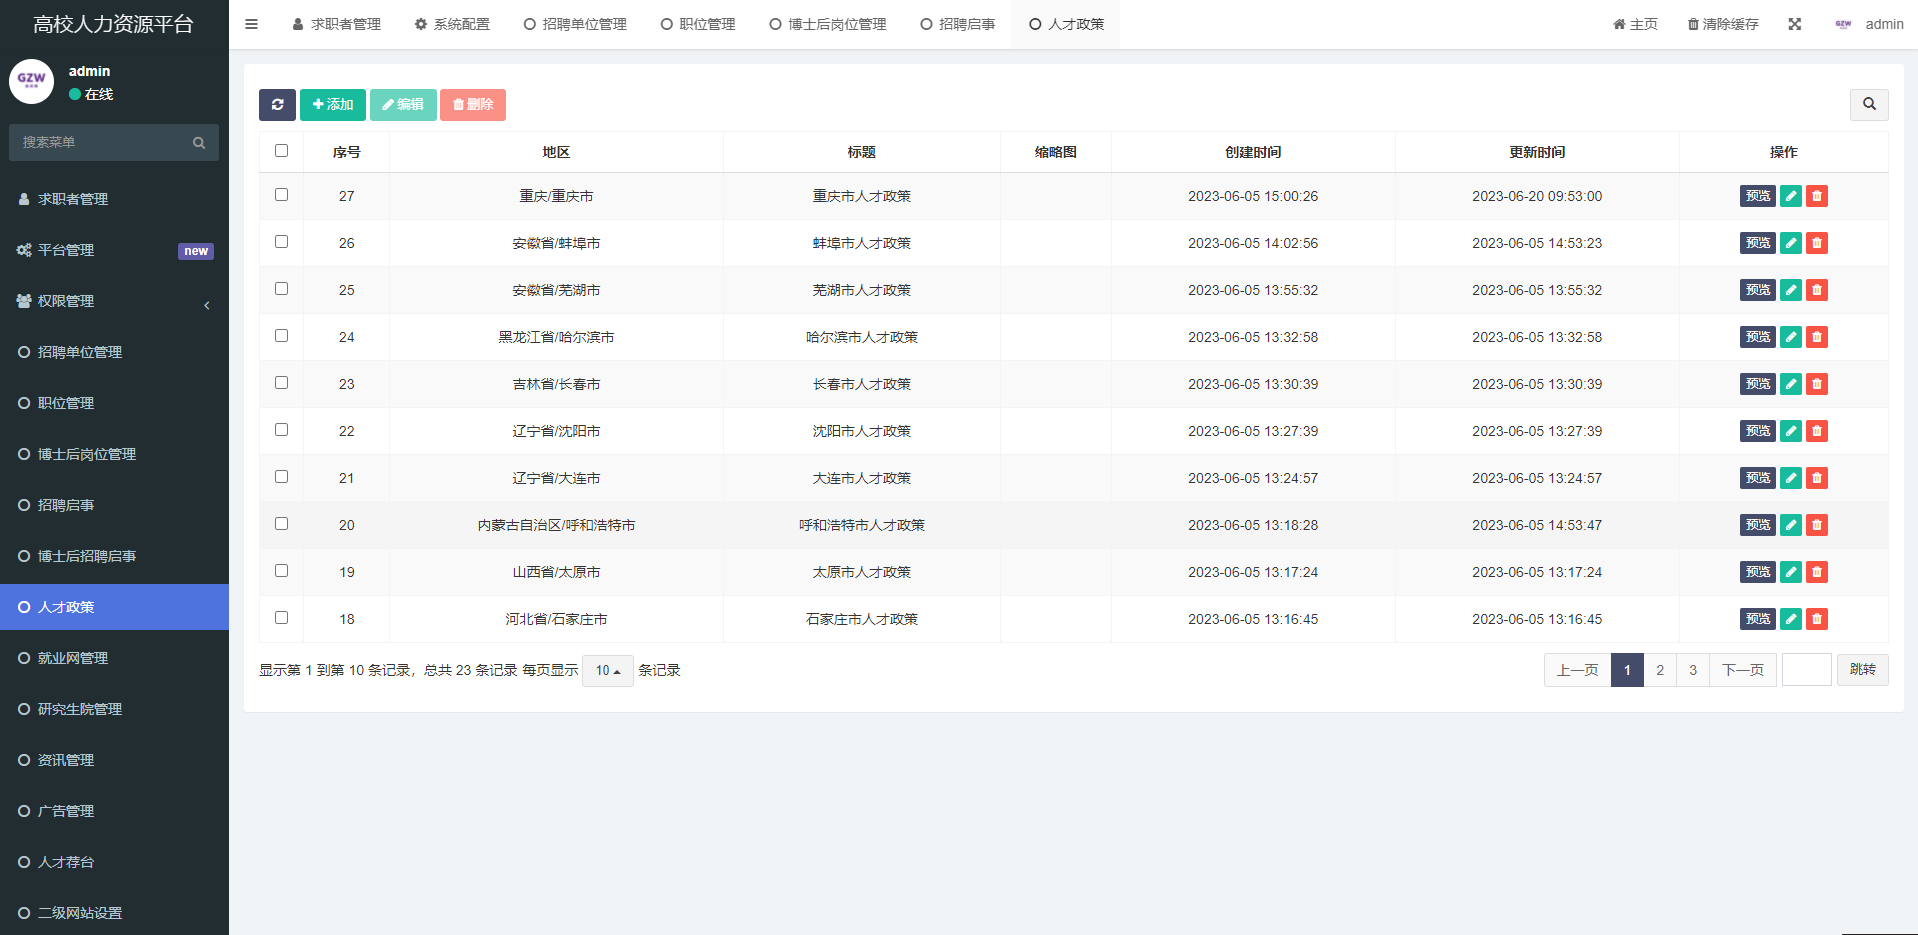Open the admin user dropdown in header
This screenshot has height=935, width=1918.
tap(1869, 24)
